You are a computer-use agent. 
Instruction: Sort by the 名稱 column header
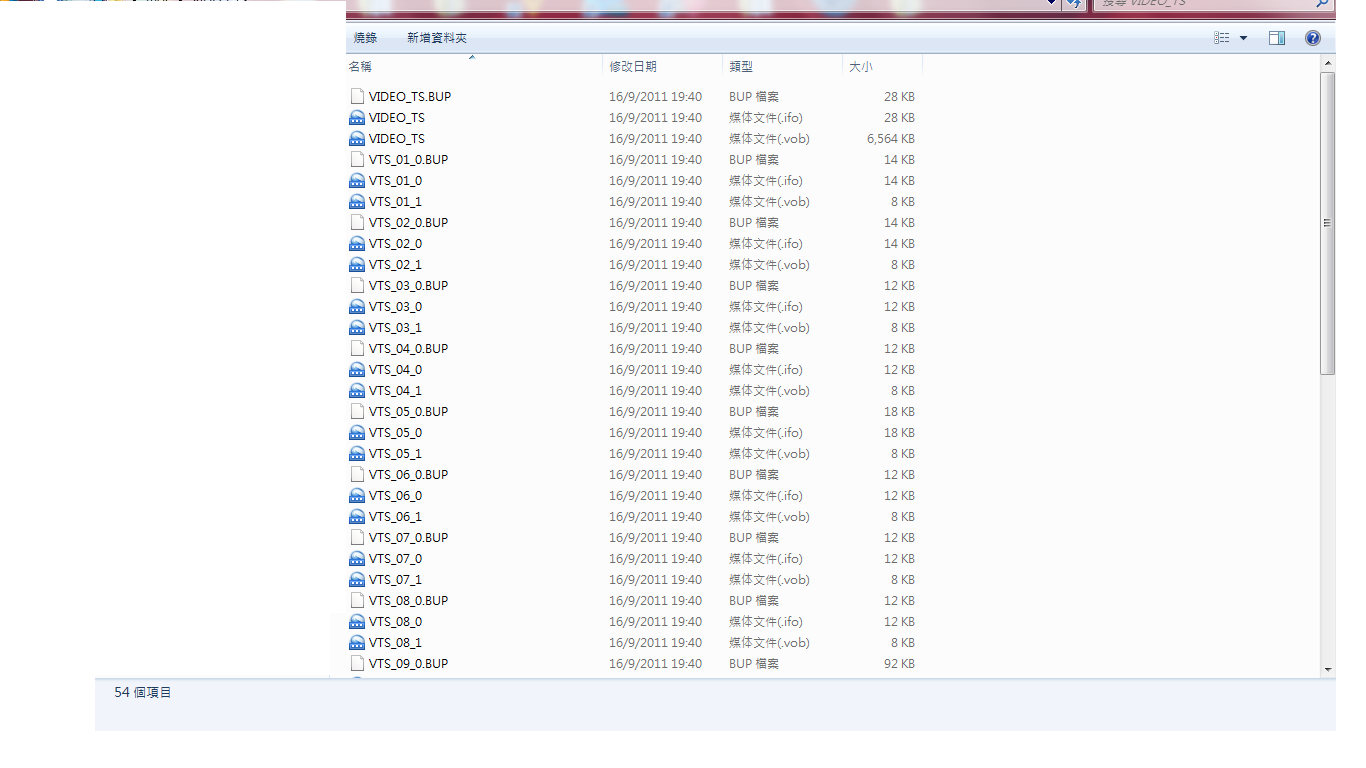[360, 66]
